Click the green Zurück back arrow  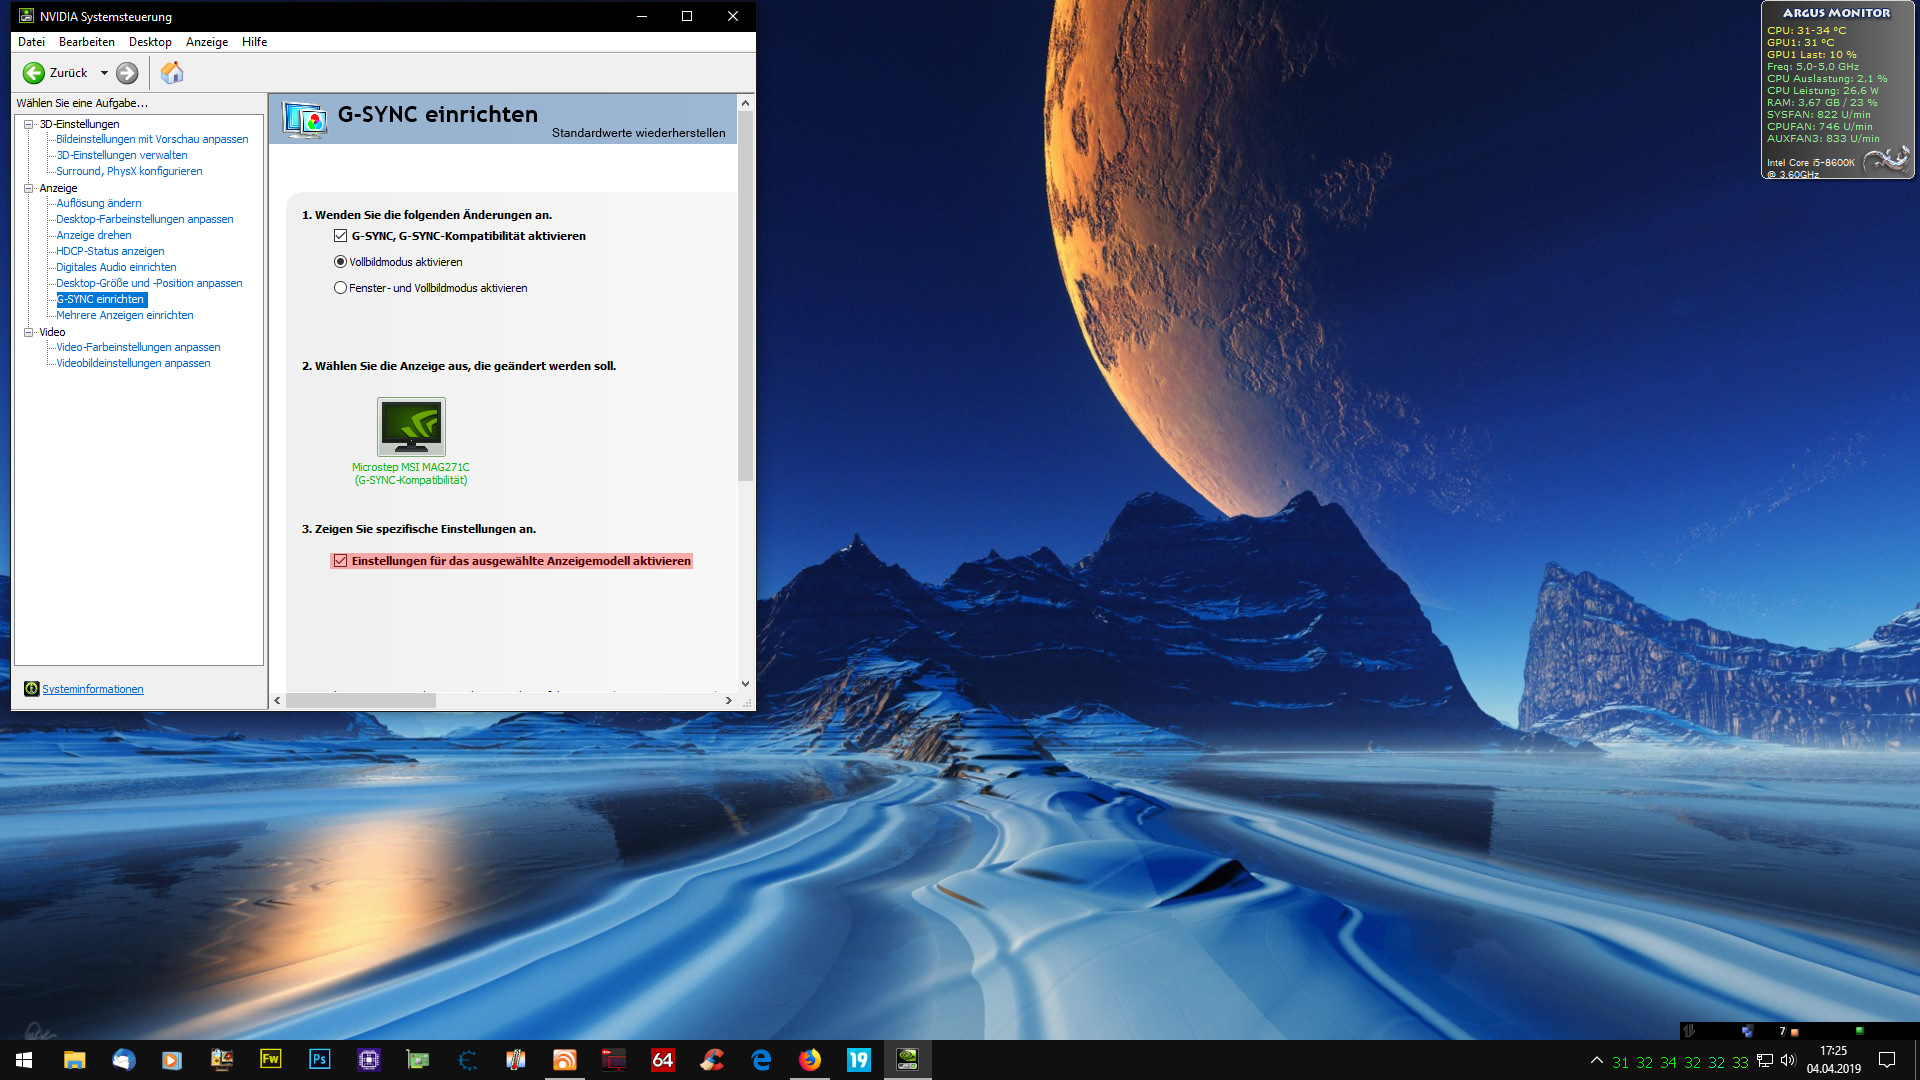click(x=34, y=73)
